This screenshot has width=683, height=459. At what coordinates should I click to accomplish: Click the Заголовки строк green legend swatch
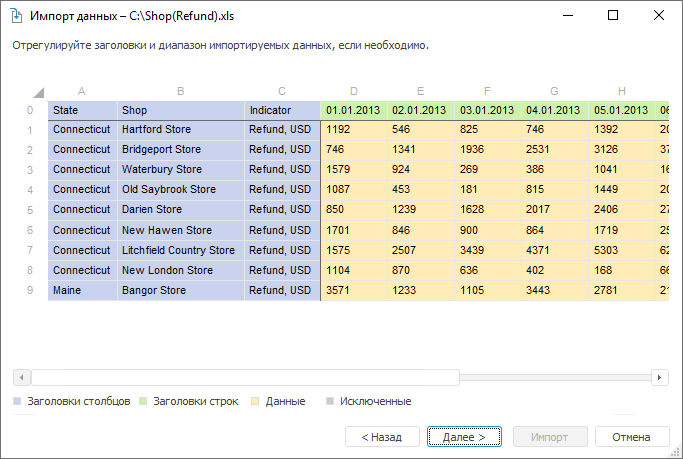pos(143,401)
